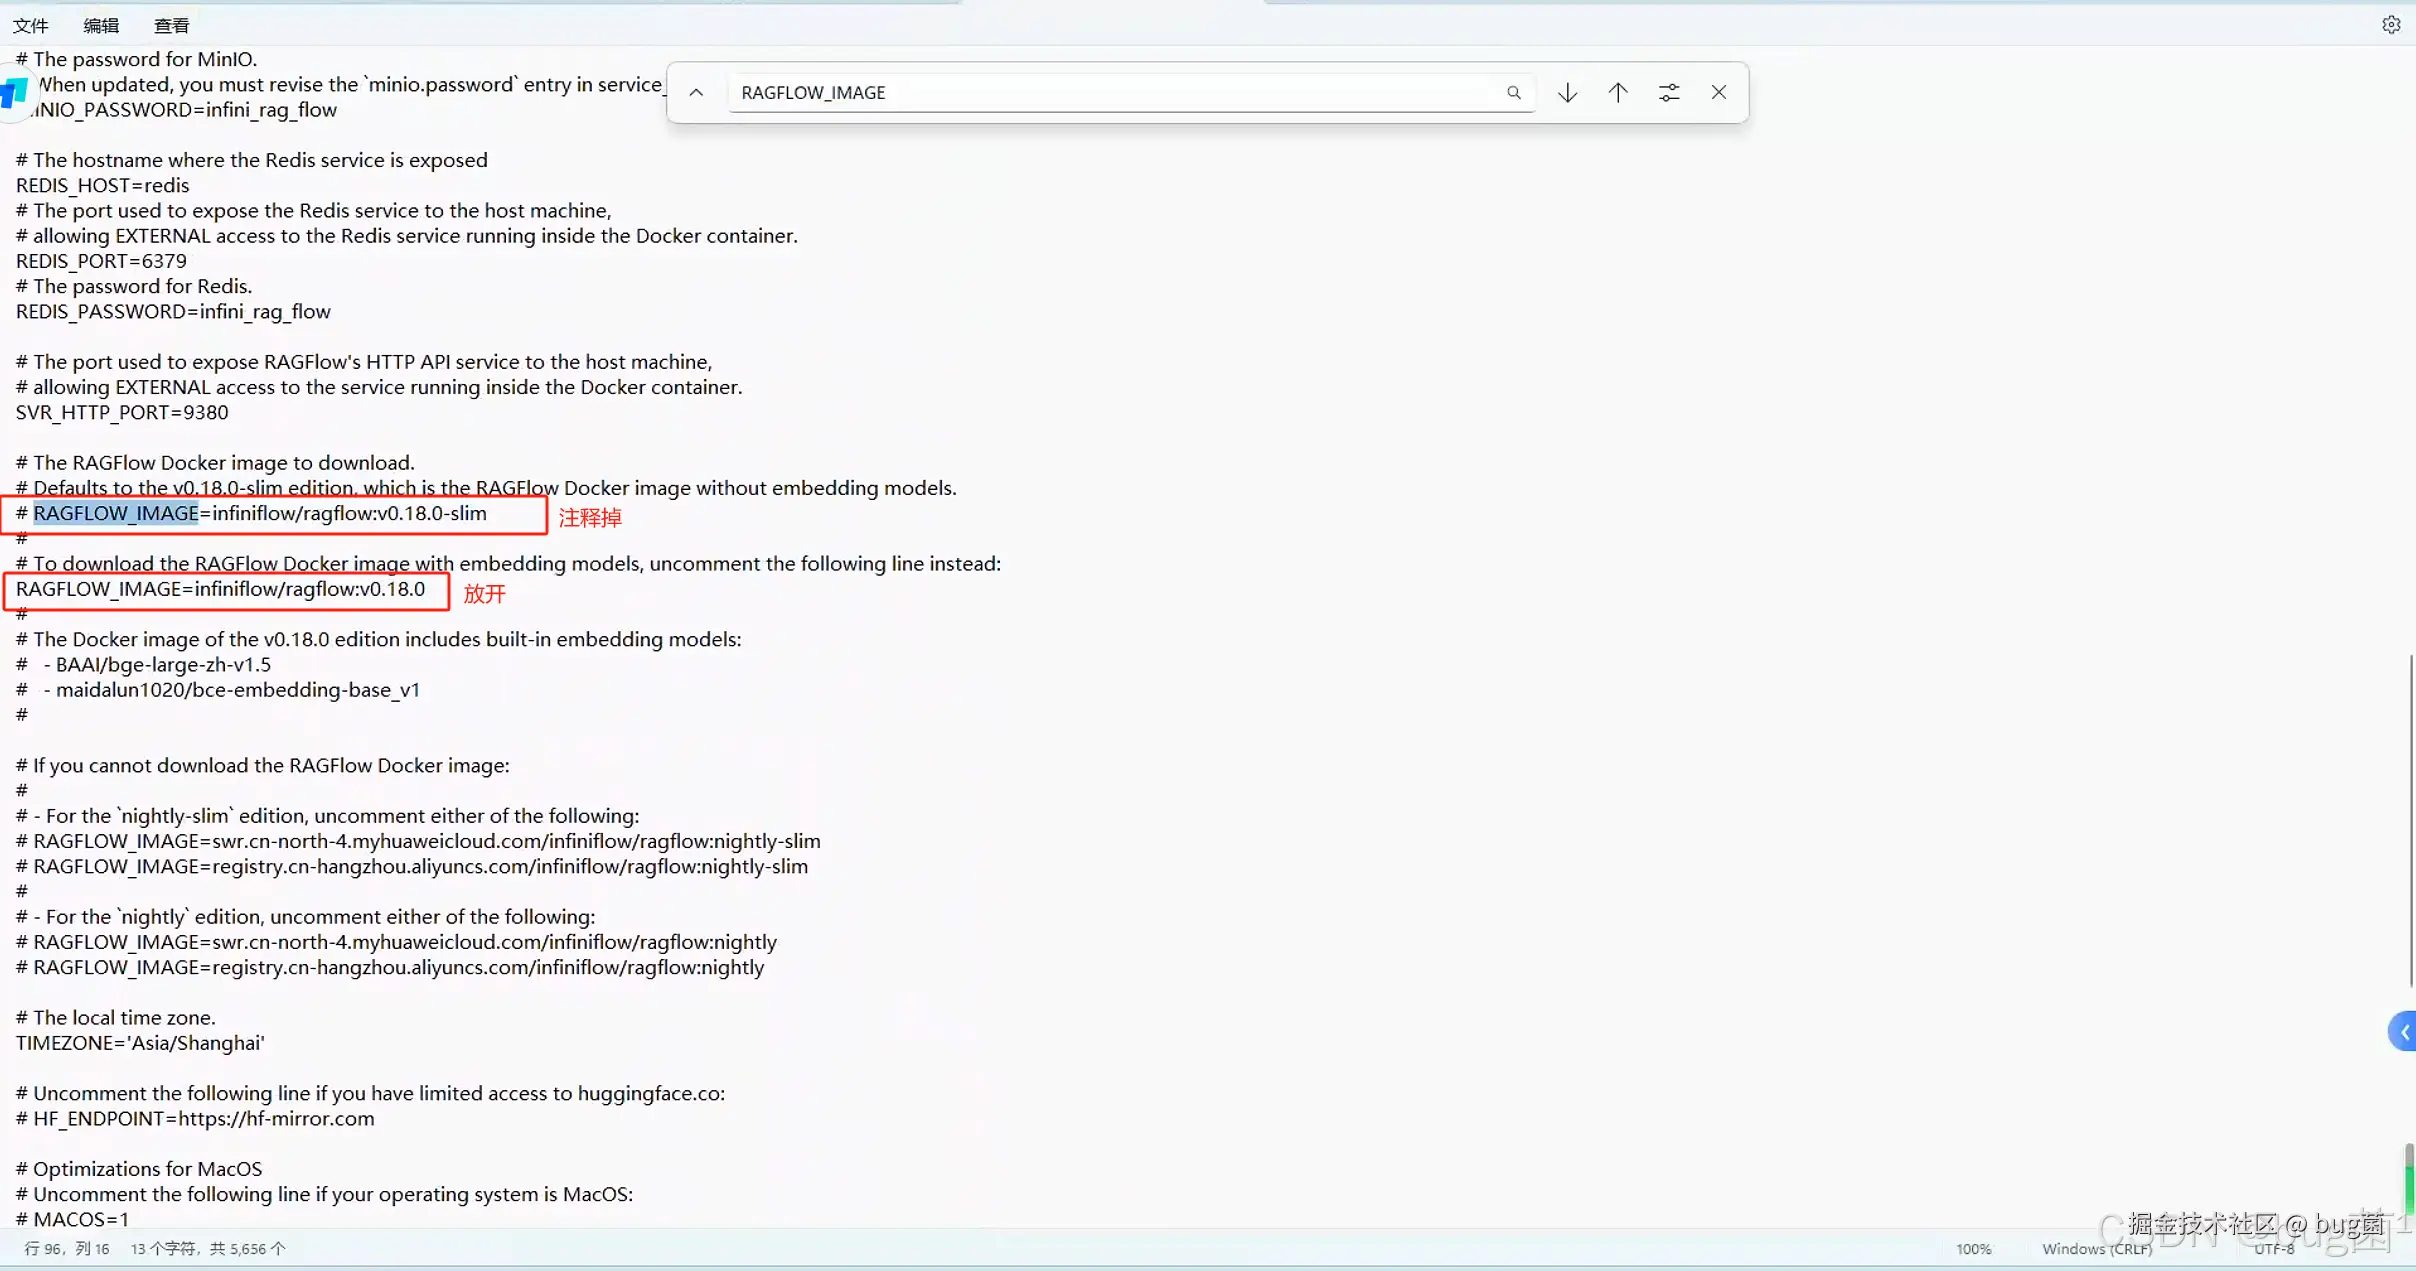Viewport: 2416px width, 1271px height.
Task: Go to previous match with the up arrow
Action: pos(1617,92)
